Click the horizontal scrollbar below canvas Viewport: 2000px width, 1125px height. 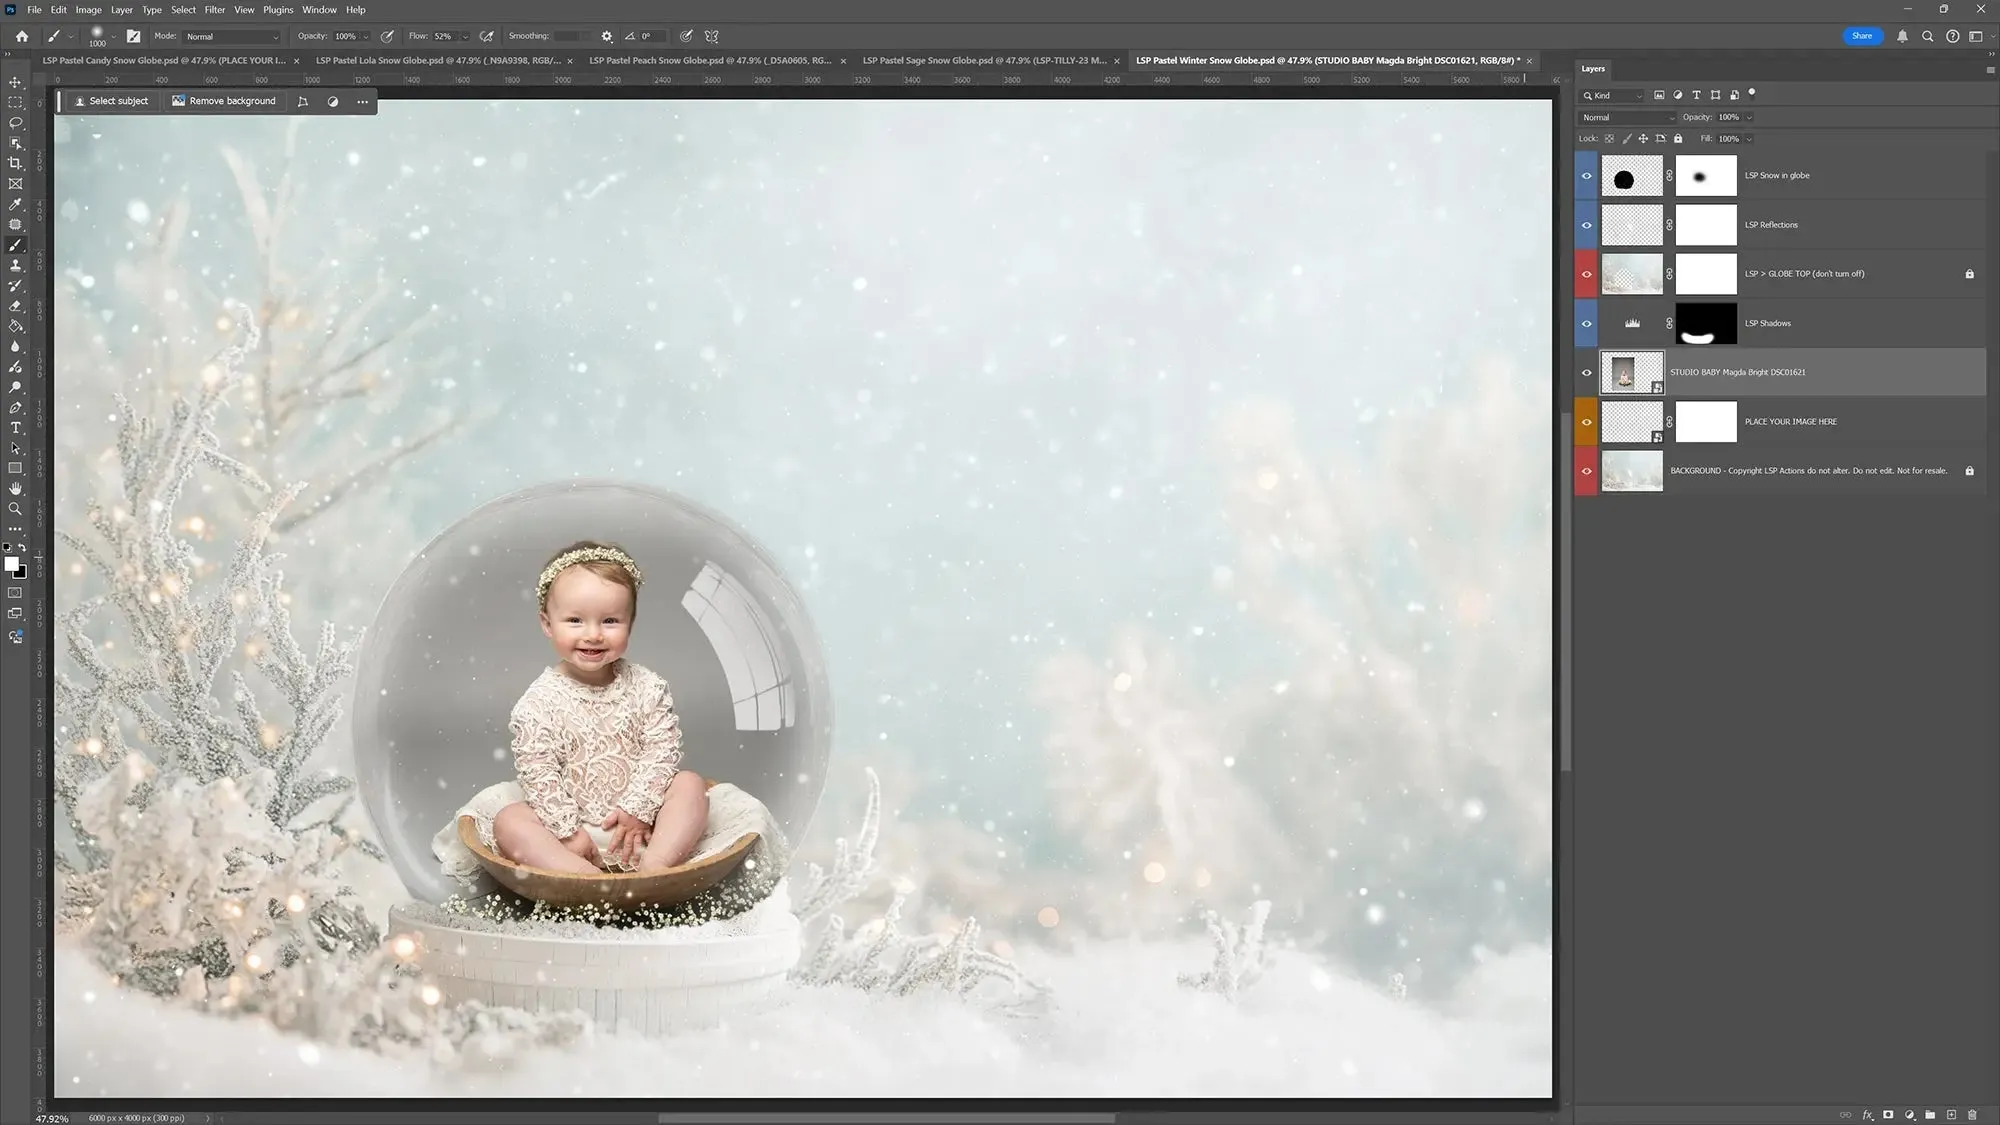886,1118
